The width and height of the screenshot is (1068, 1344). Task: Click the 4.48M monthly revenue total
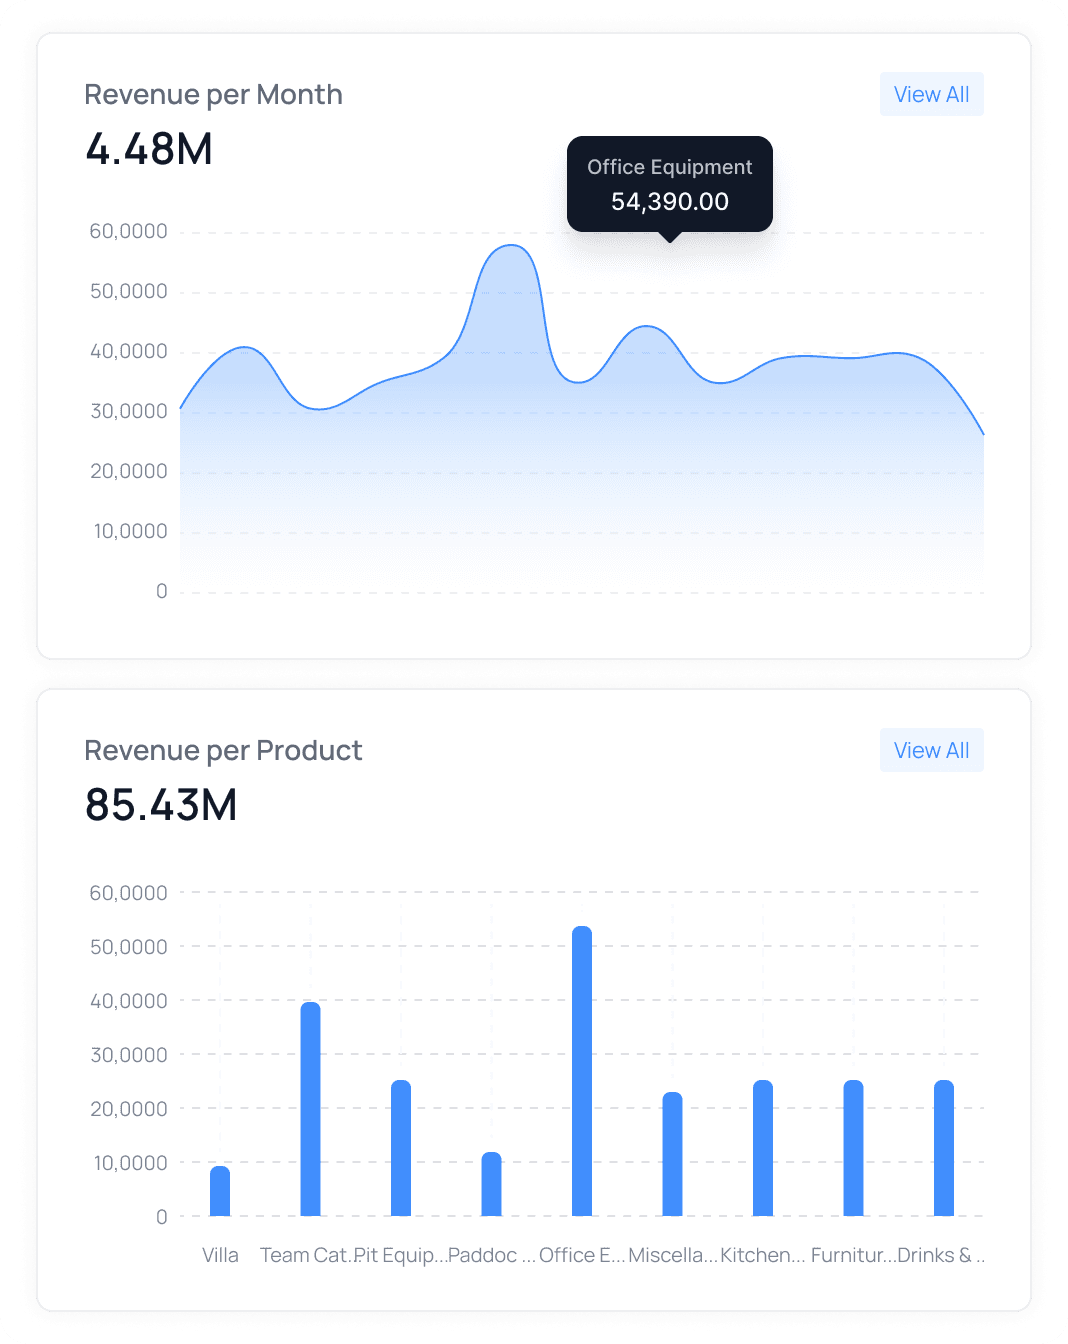pyautogui.click(x=149, y=148)
